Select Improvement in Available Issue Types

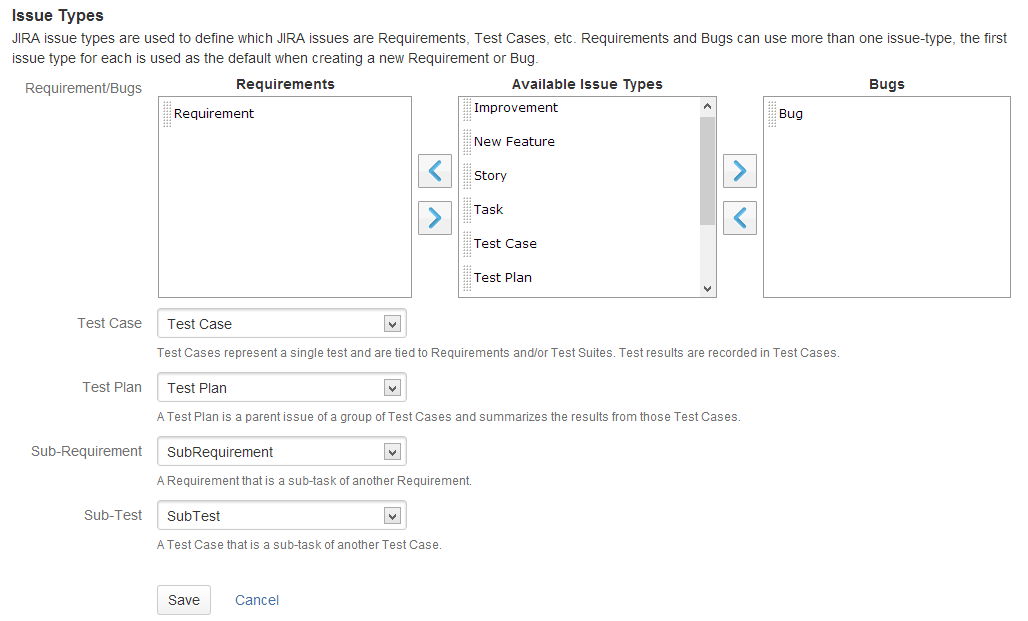point(516,108)
